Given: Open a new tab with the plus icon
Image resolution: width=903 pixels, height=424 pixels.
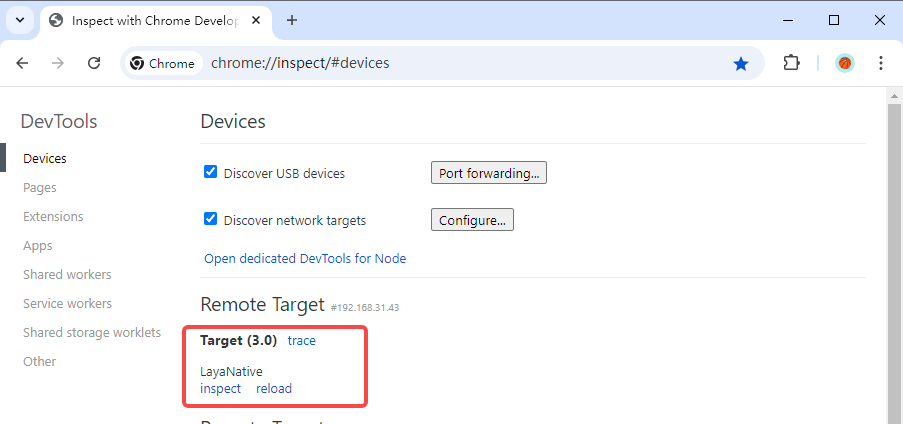Looking at the screenshot, I should pos(292,20).
